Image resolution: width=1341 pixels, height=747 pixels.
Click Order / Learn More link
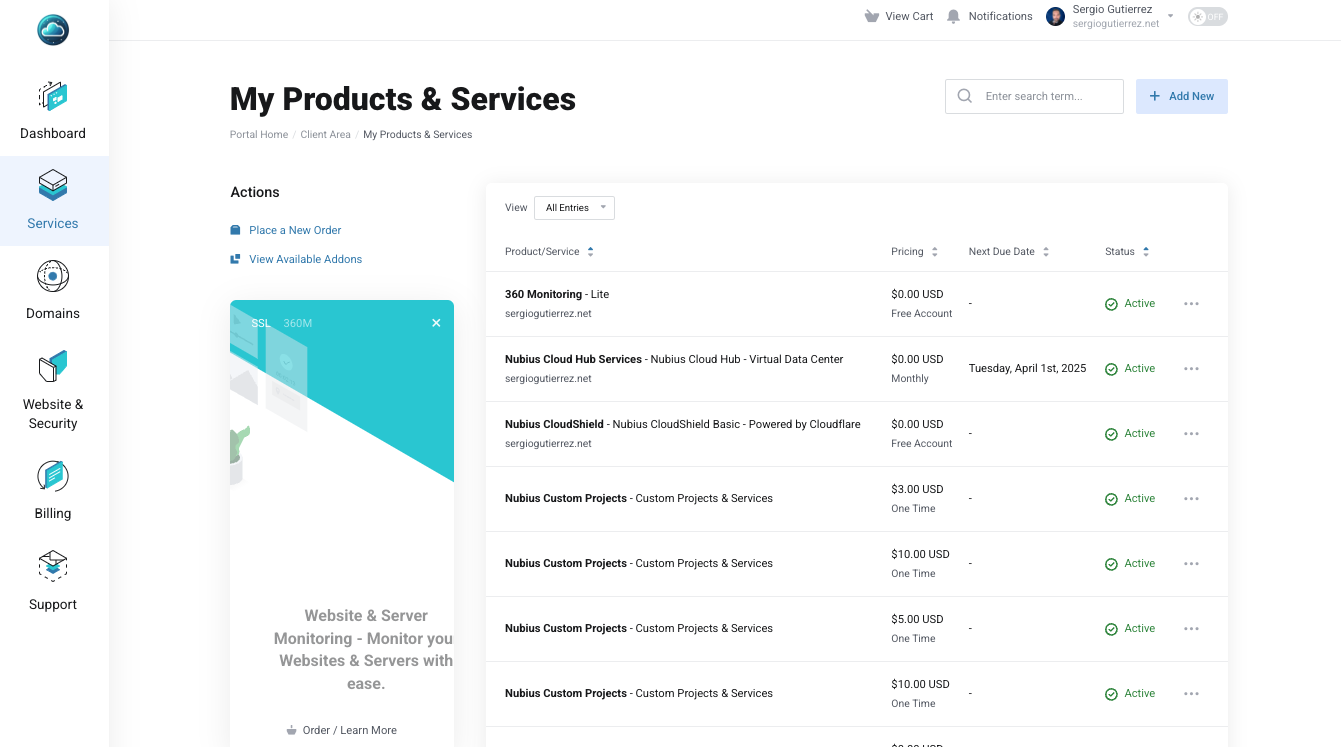[350, 730]
